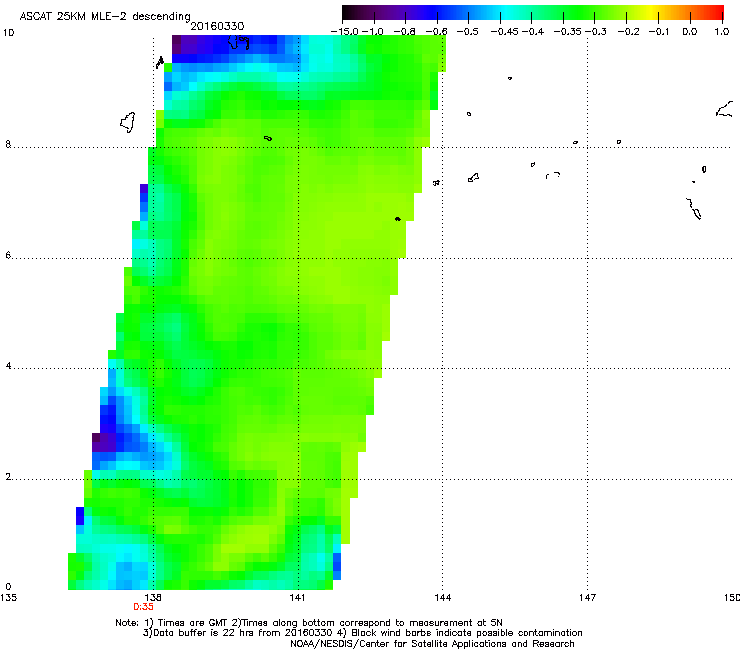
Task: Click the -0.4 color scale label
Action: (x=533, y=32)
